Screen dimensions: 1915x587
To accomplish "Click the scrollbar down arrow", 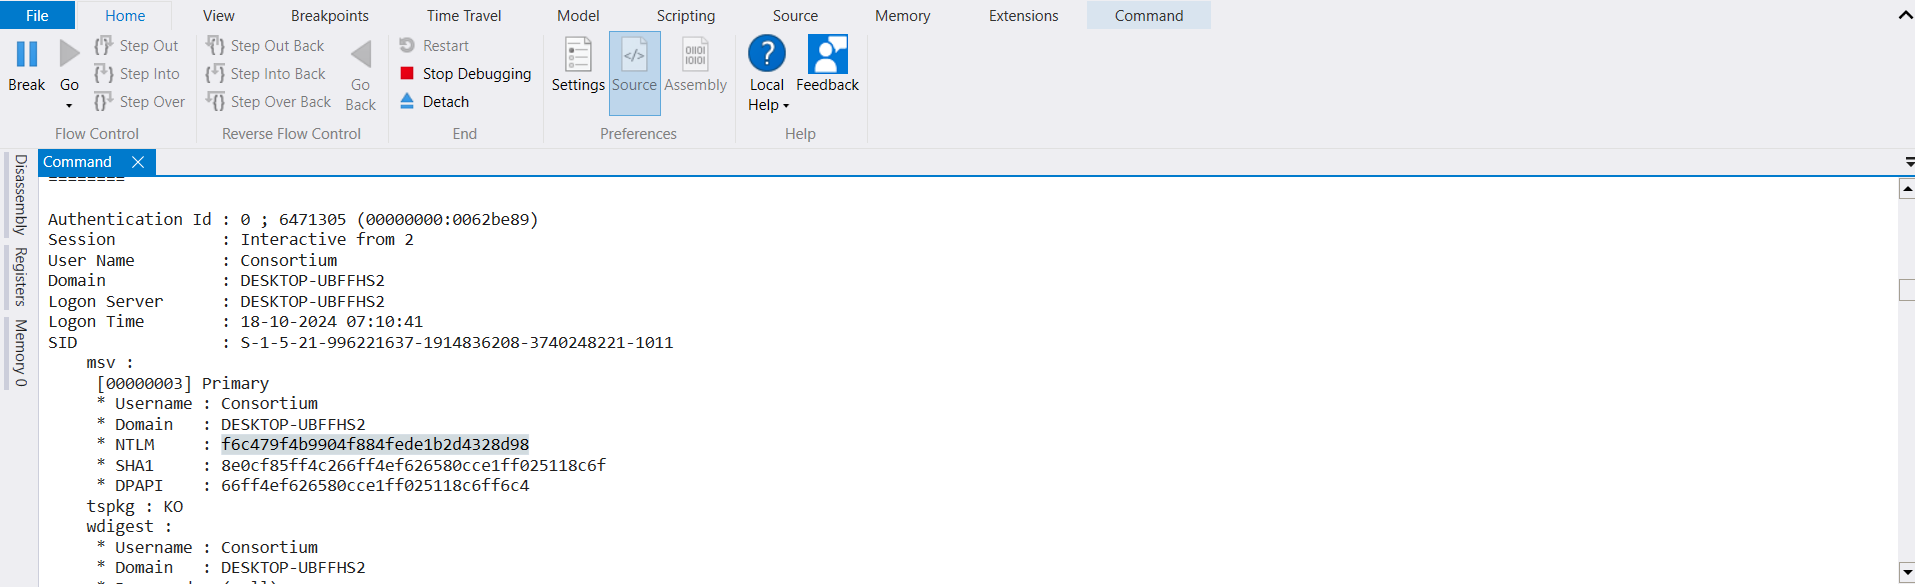I will click(x=1906, y=572).
